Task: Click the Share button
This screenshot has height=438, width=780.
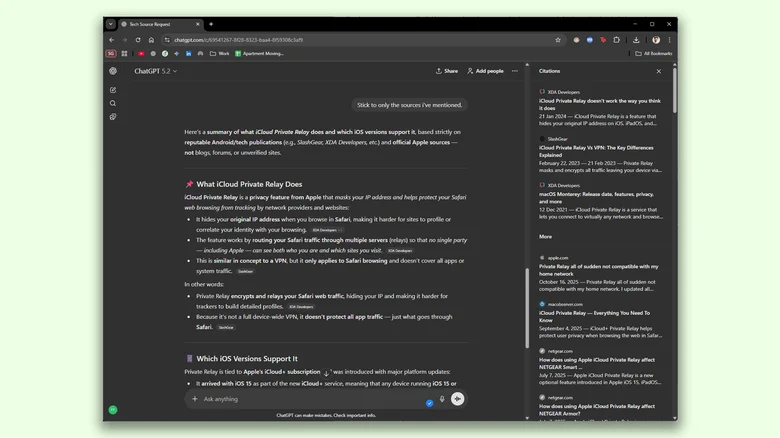Action: coord(447,71)
